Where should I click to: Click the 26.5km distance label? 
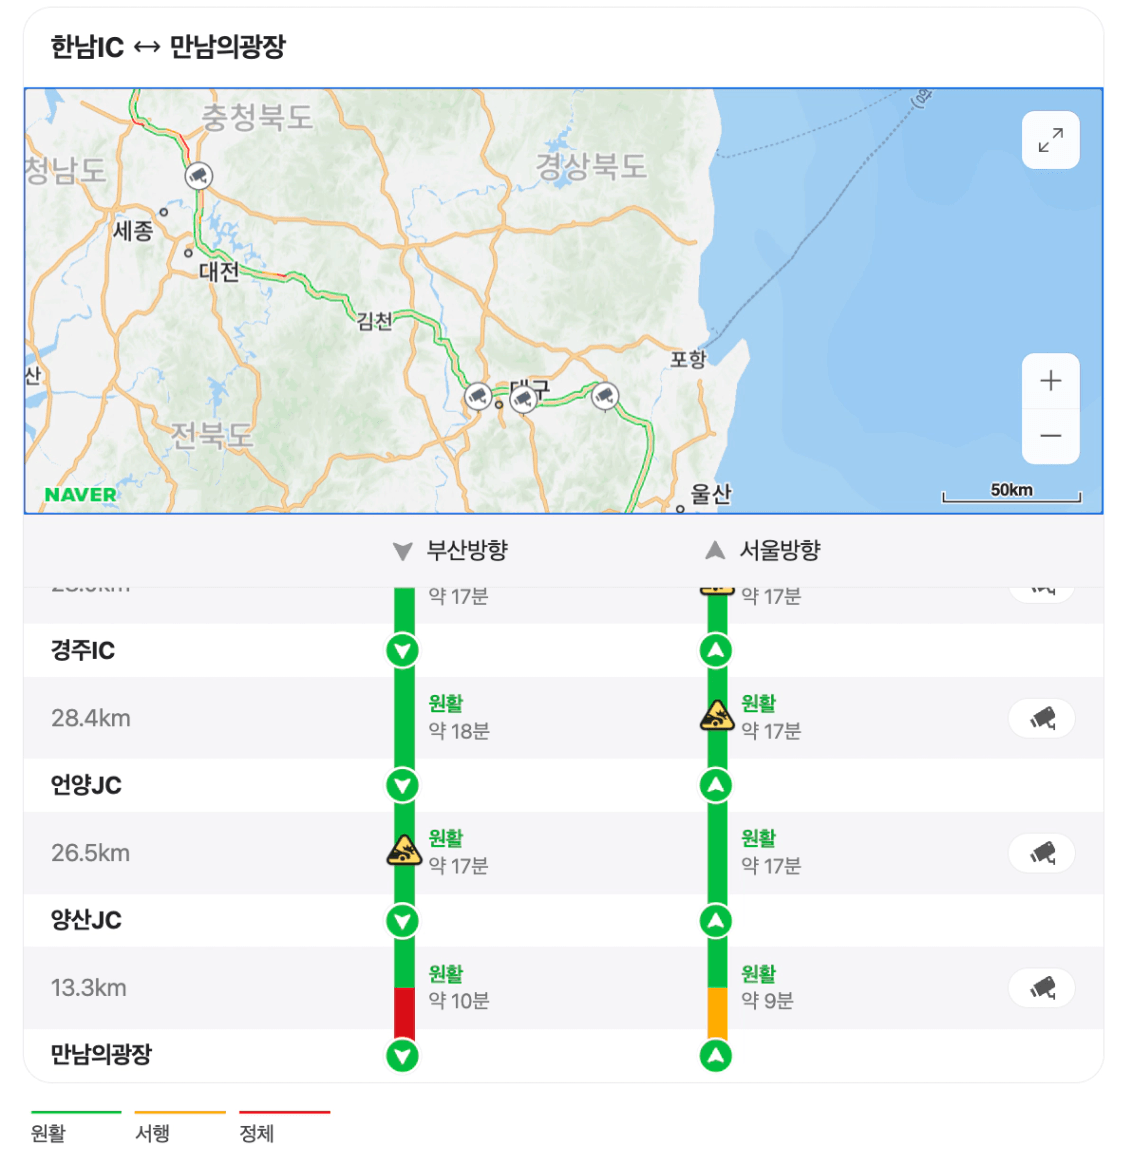[91, 854]
